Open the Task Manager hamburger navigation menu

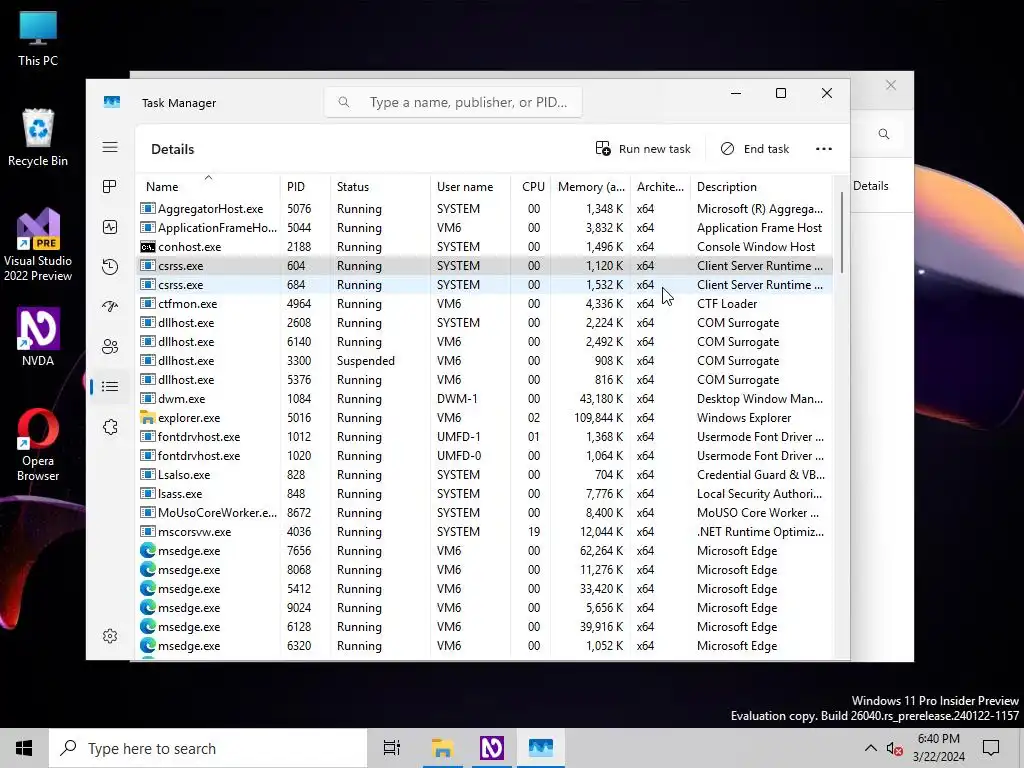tap(110, 147)
